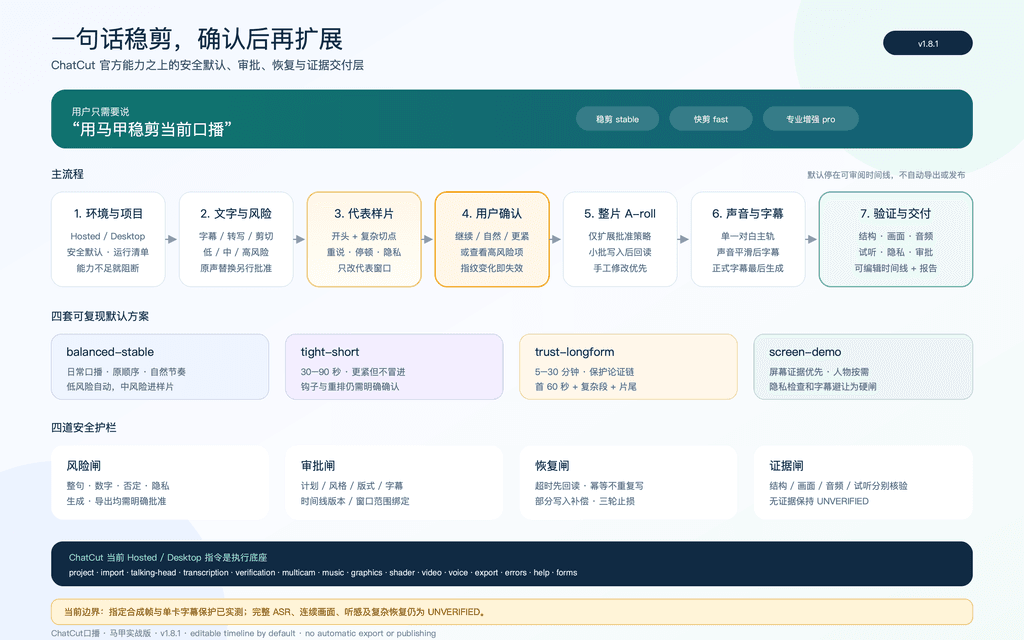Click the 主流程 section heading
The image size is (1024, 640).
coord(67,174)
